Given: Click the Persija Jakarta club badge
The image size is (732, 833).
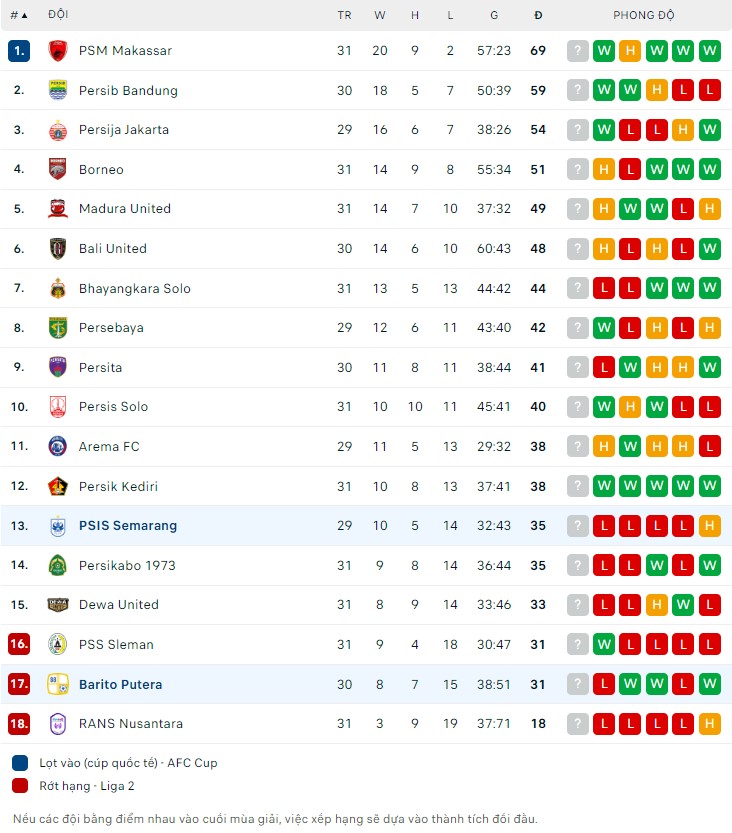Looking at the screenshot, I should (58, 130).
